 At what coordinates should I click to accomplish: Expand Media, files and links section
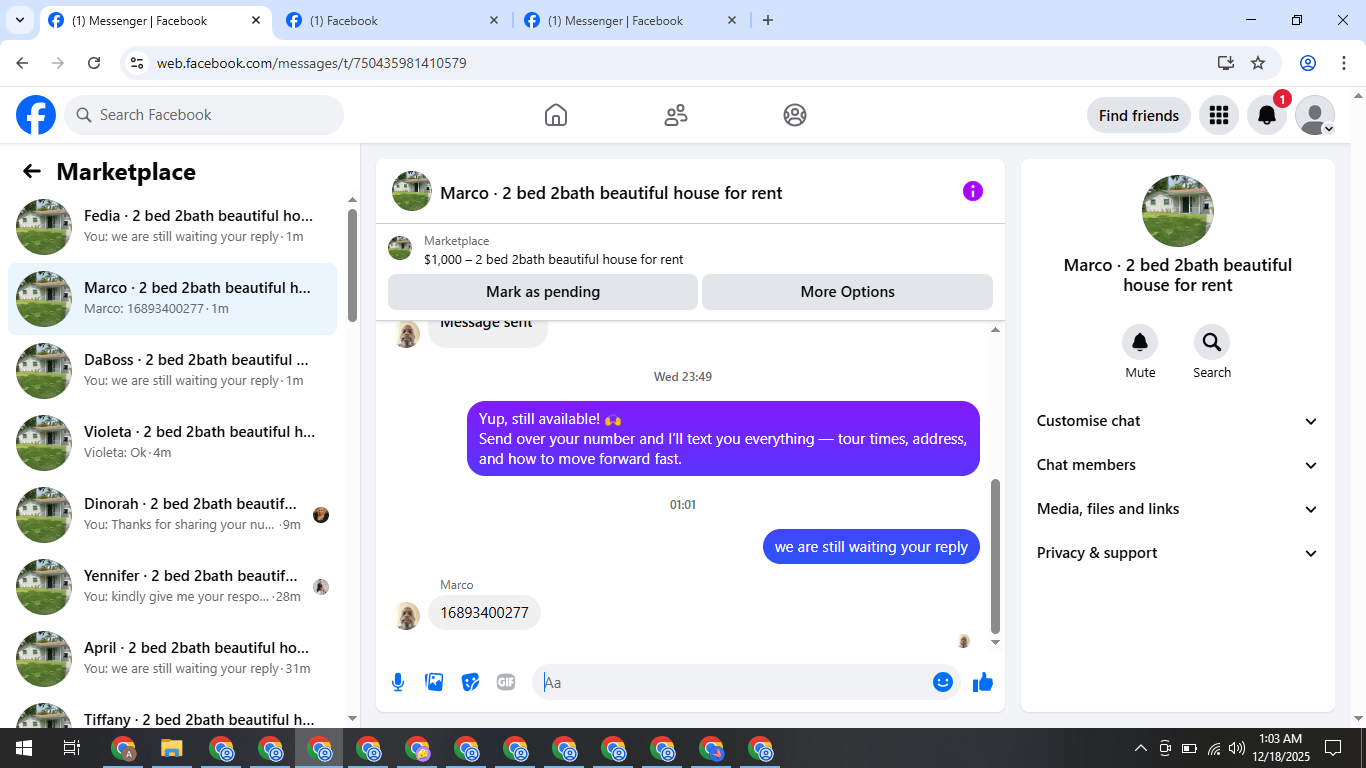pyautogui.click(x=1178, y=509)
